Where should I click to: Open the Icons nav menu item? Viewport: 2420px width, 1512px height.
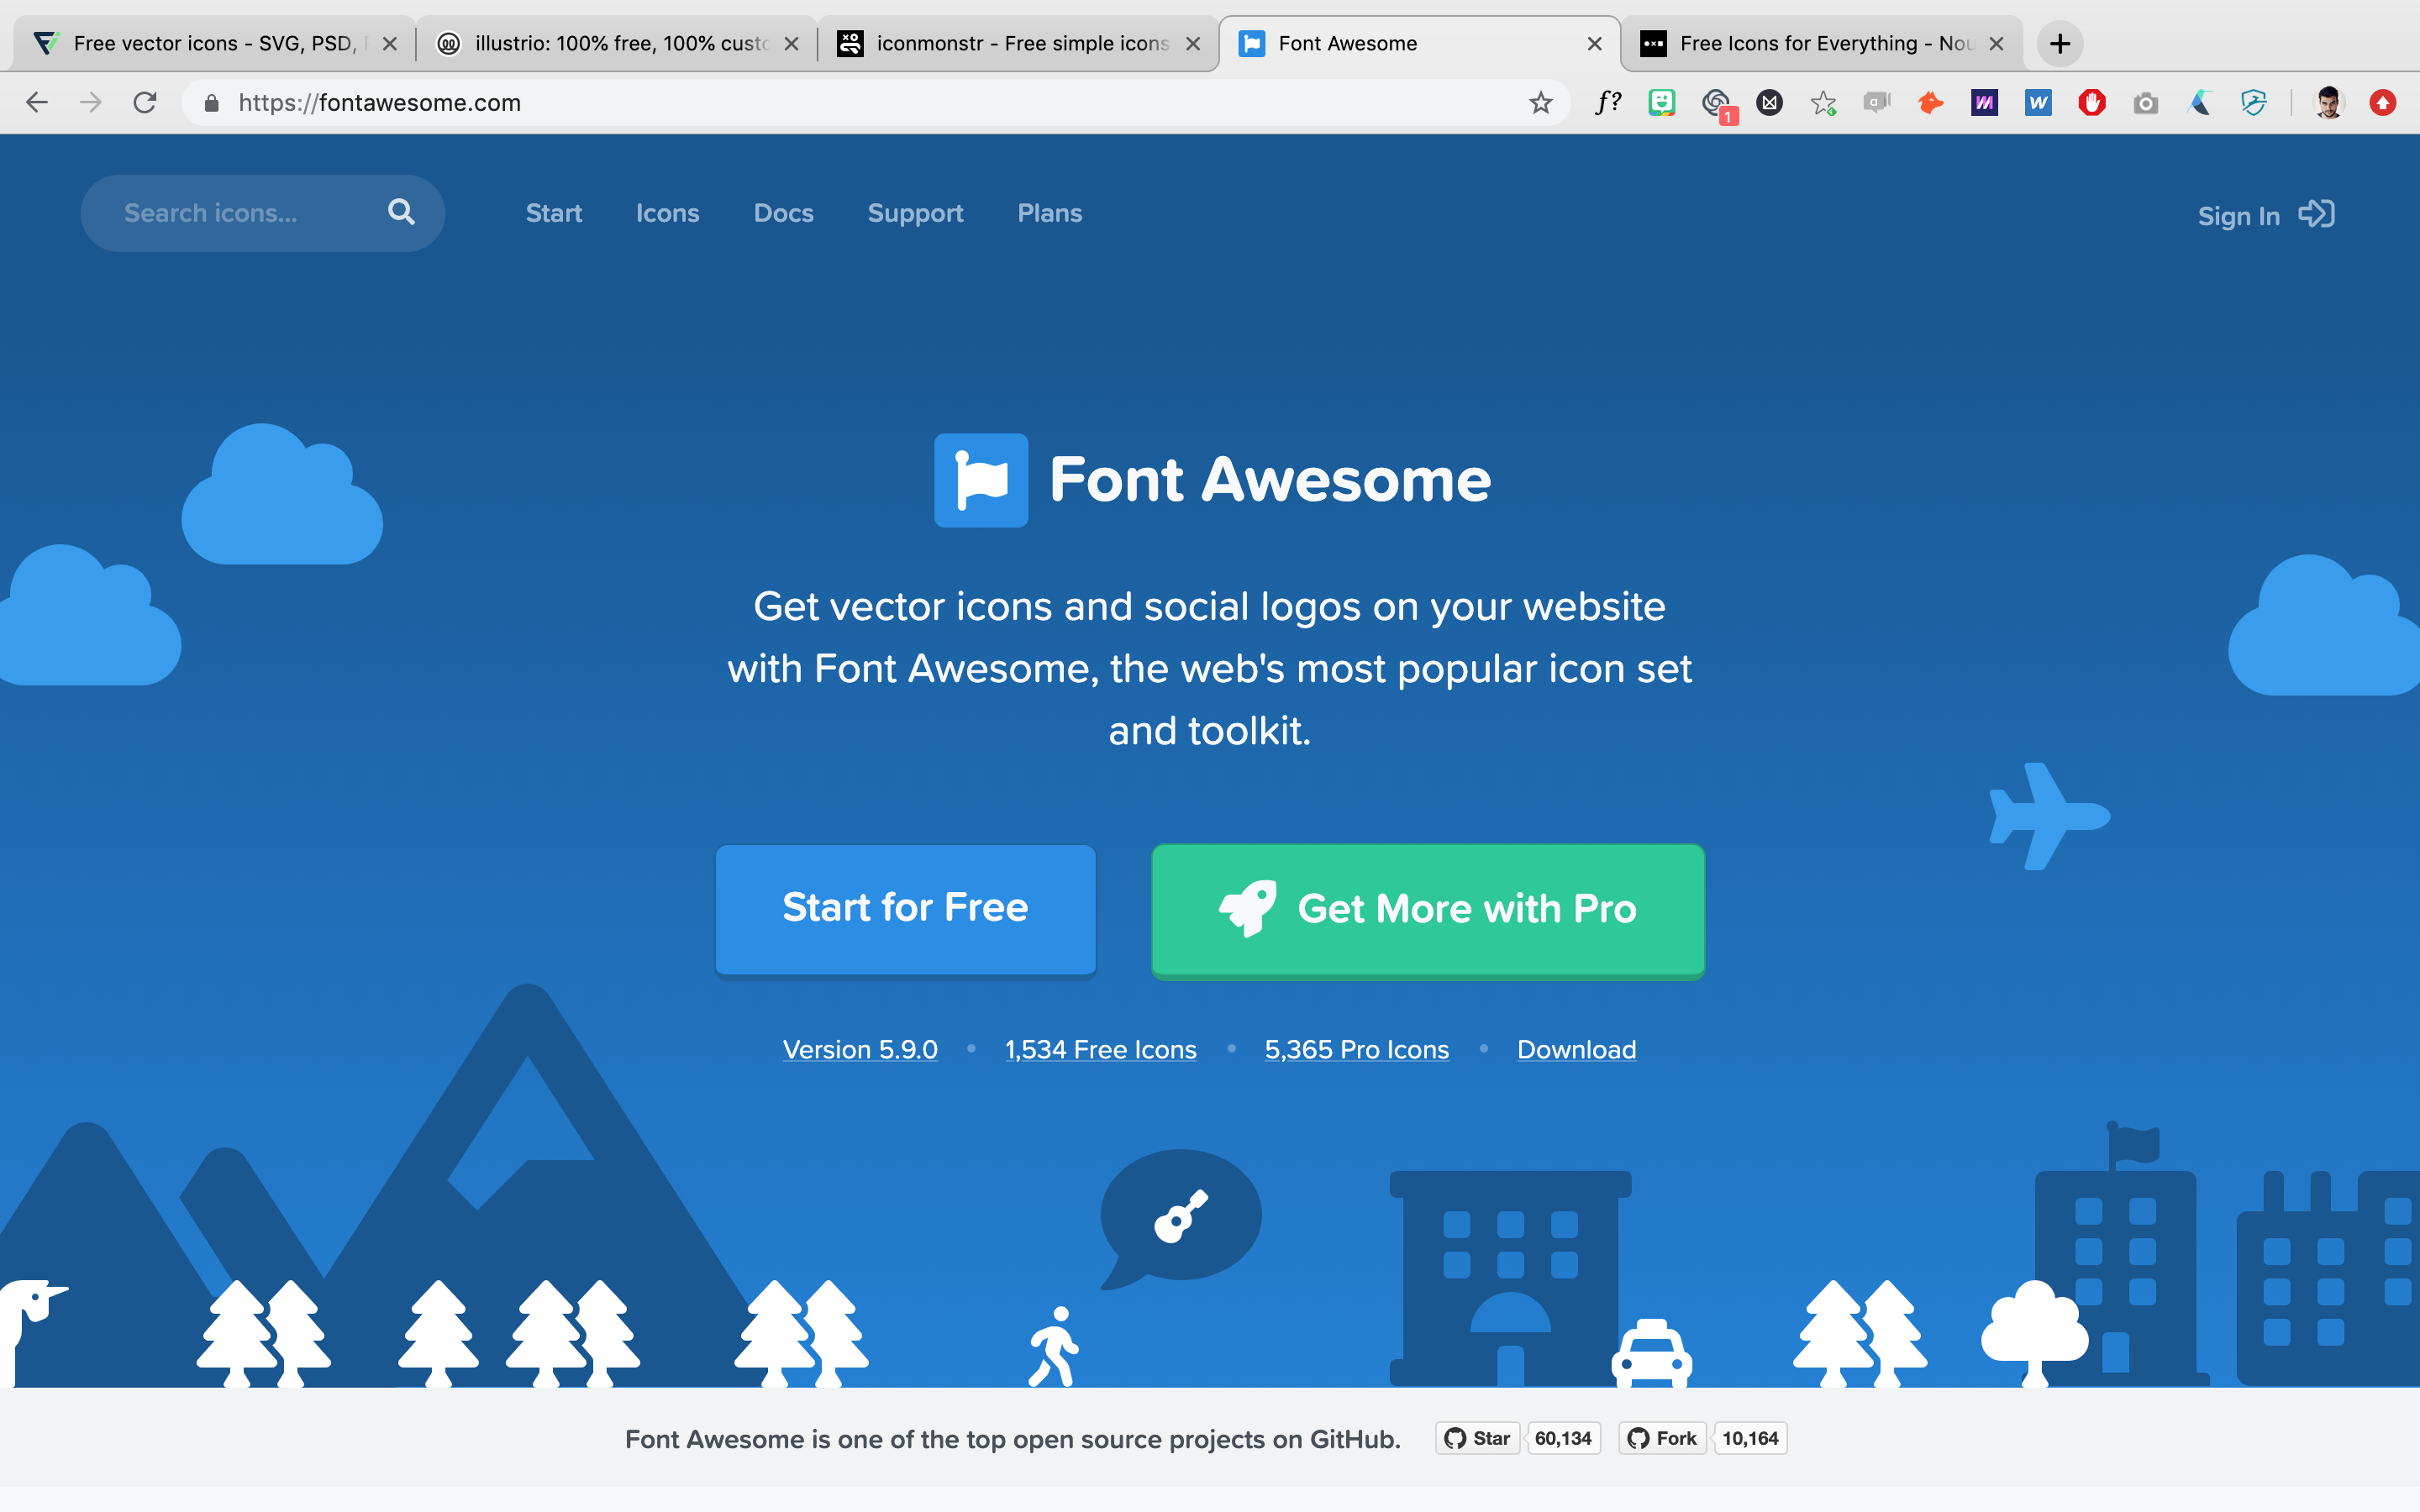click(x=667, y=213)
